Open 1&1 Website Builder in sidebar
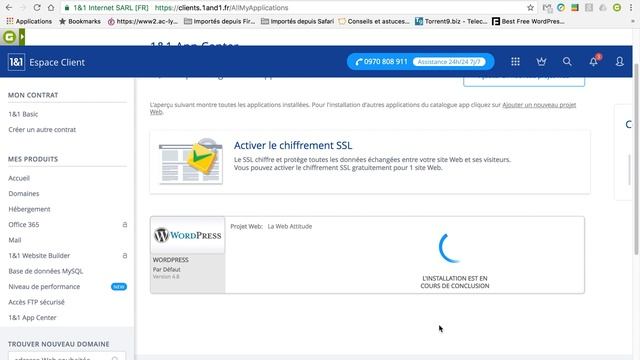 pyautogui.click(x=39, y=256)
